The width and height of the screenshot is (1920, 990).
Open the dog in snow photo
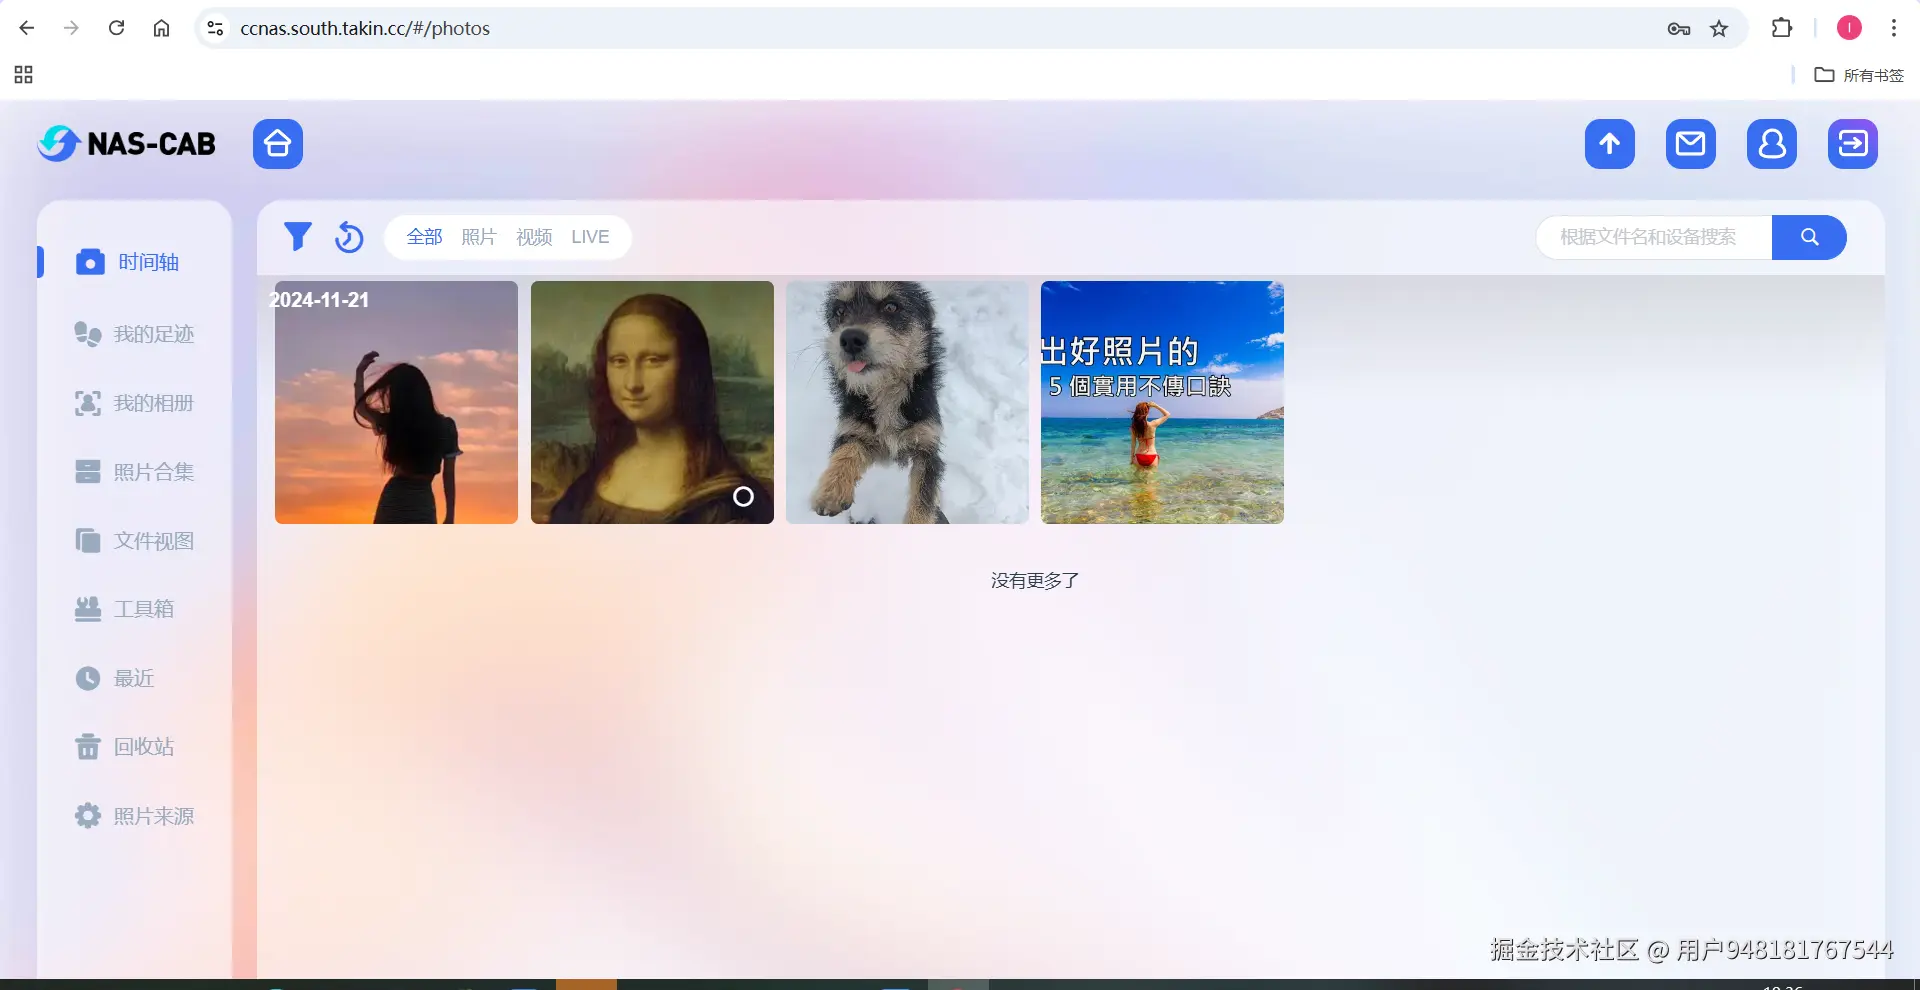[x=907, y=402]
